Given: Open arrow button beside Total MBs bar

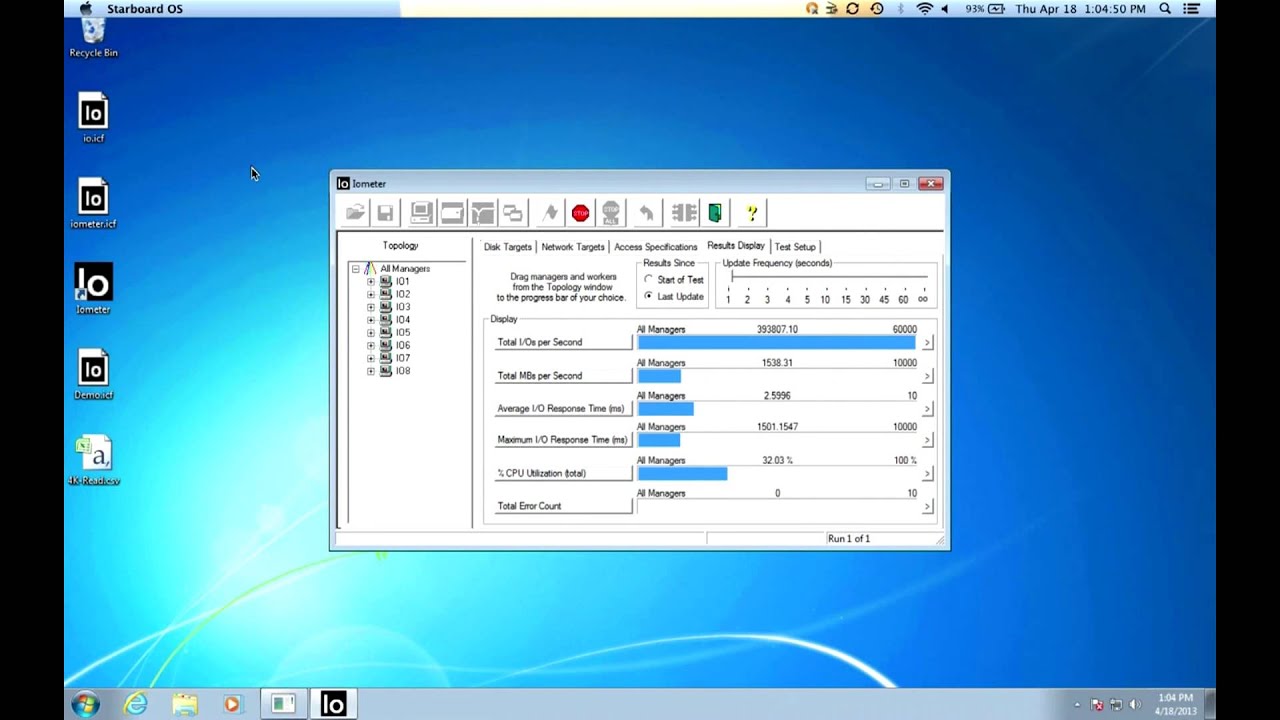Looking at the screenshot, I should (927, 376).
